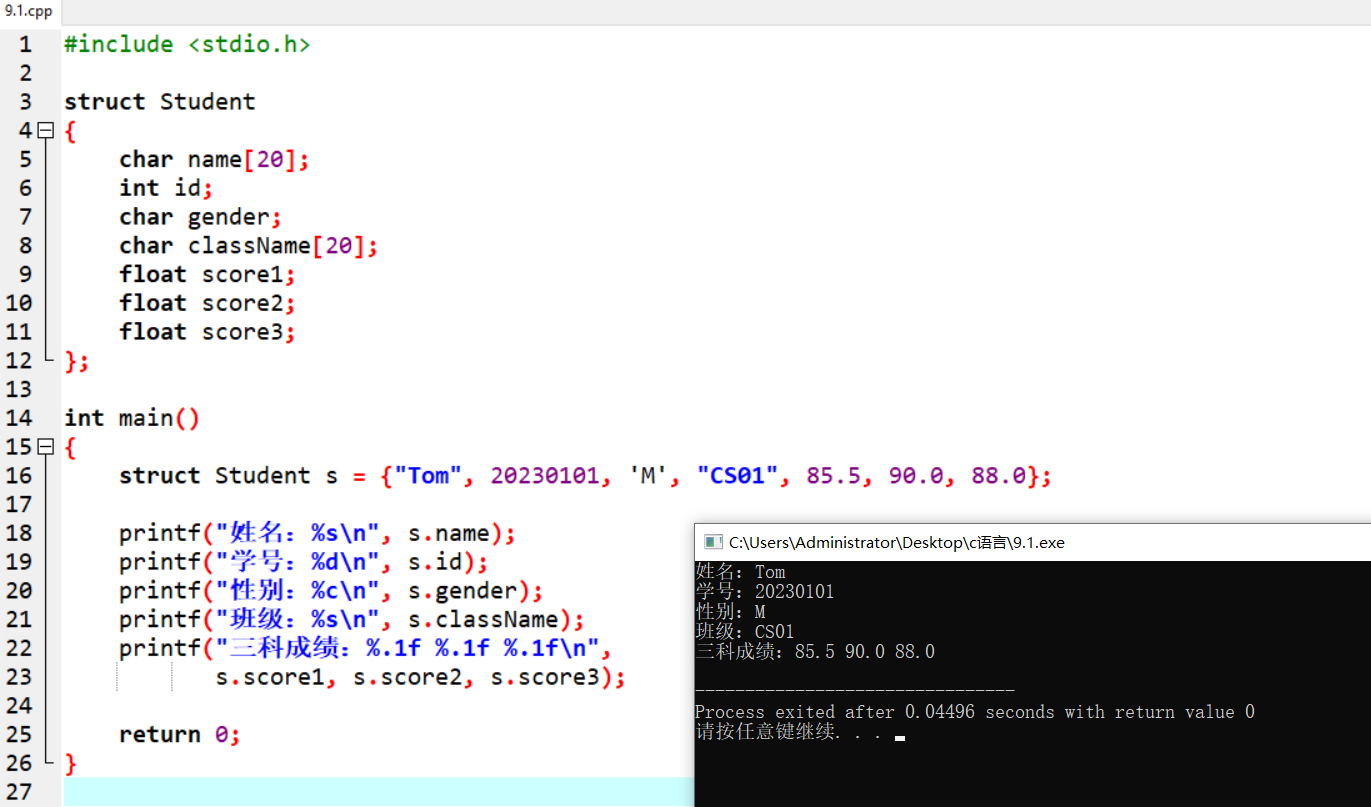Click the console title path ending 9.1.exe
Screen dimensions: 1371x807
coord(896,543)
